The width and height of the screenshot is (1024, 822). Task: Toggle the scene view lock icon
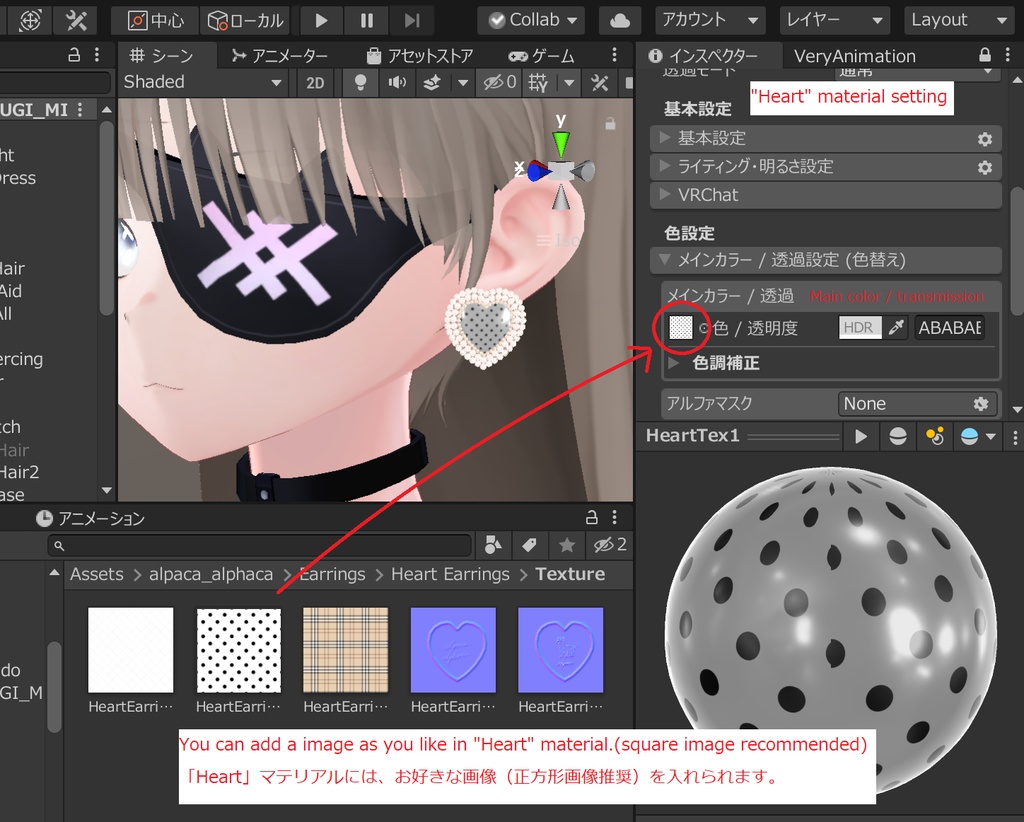pos(610,123)
